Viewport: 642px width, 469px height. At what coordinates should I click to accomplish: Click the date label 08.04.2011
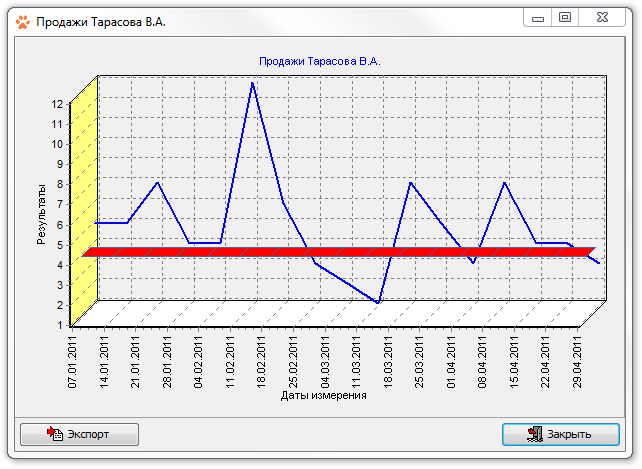483,362
